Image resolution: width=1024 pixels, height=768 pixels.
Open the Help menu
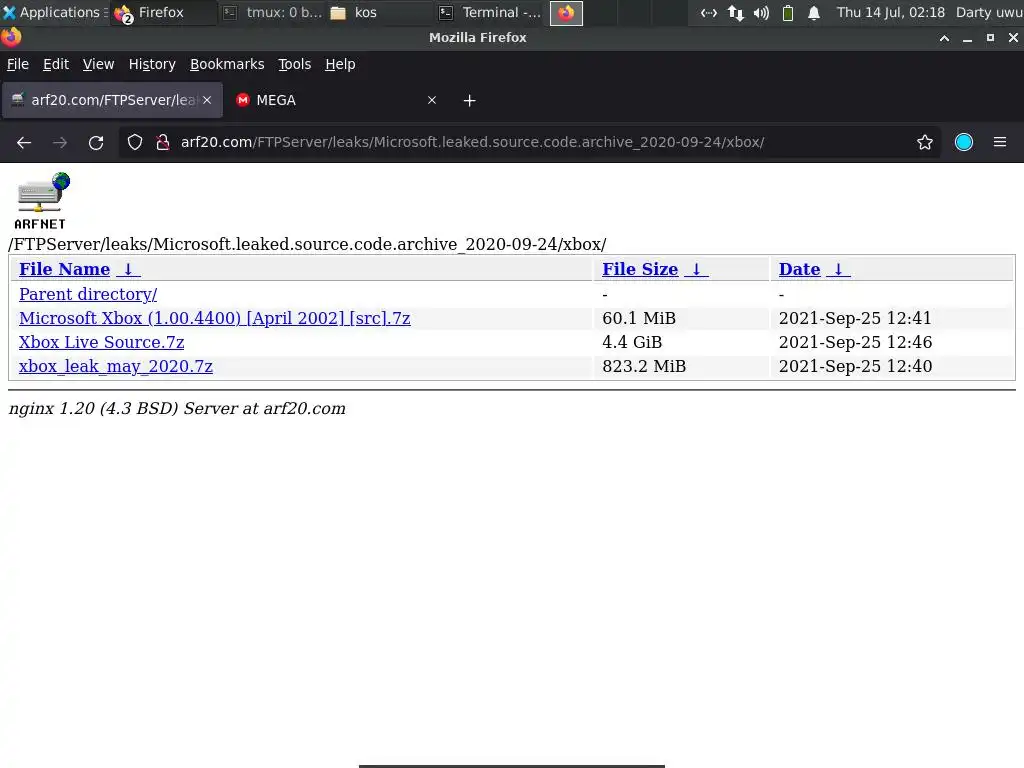pos(340,64)
